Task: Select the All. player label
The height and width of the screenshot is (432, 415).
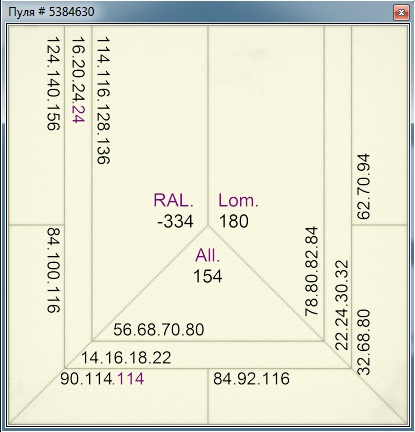Action: pos(208,255)
